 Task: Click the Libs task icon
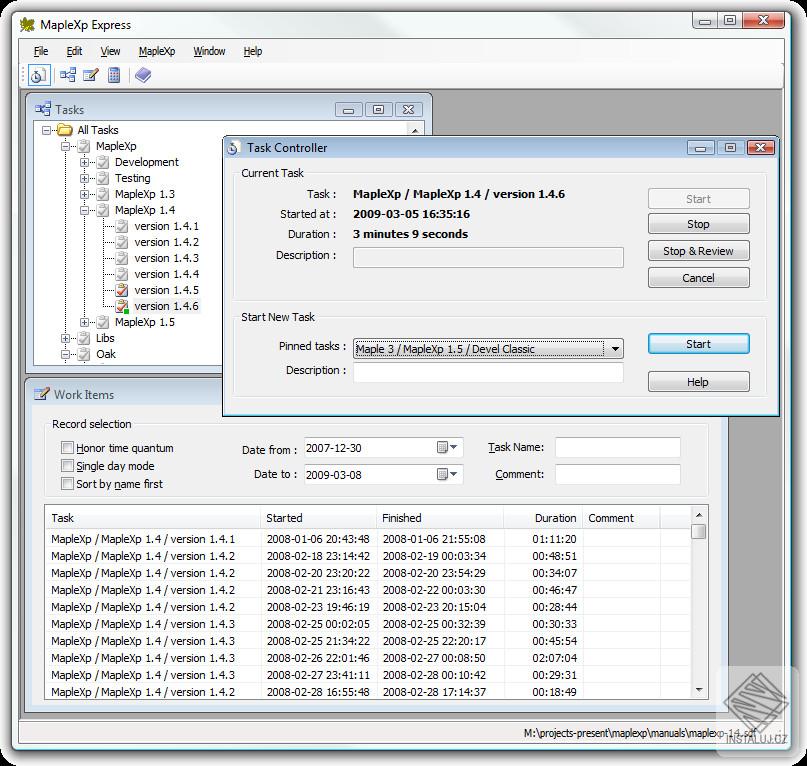(x=83, y=338)
